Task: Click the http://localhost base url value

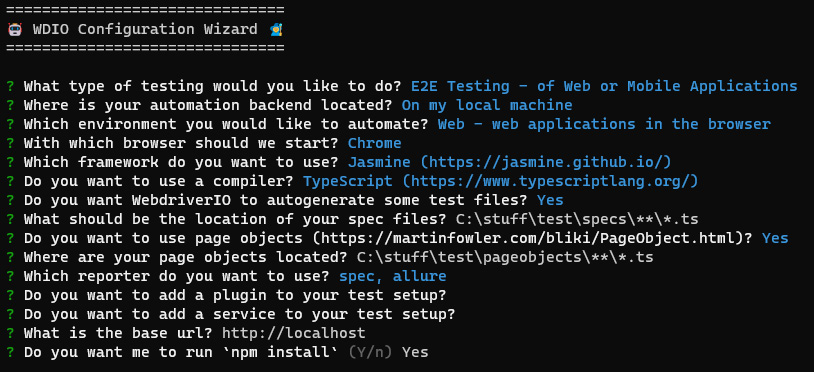Action: (294, 334)
